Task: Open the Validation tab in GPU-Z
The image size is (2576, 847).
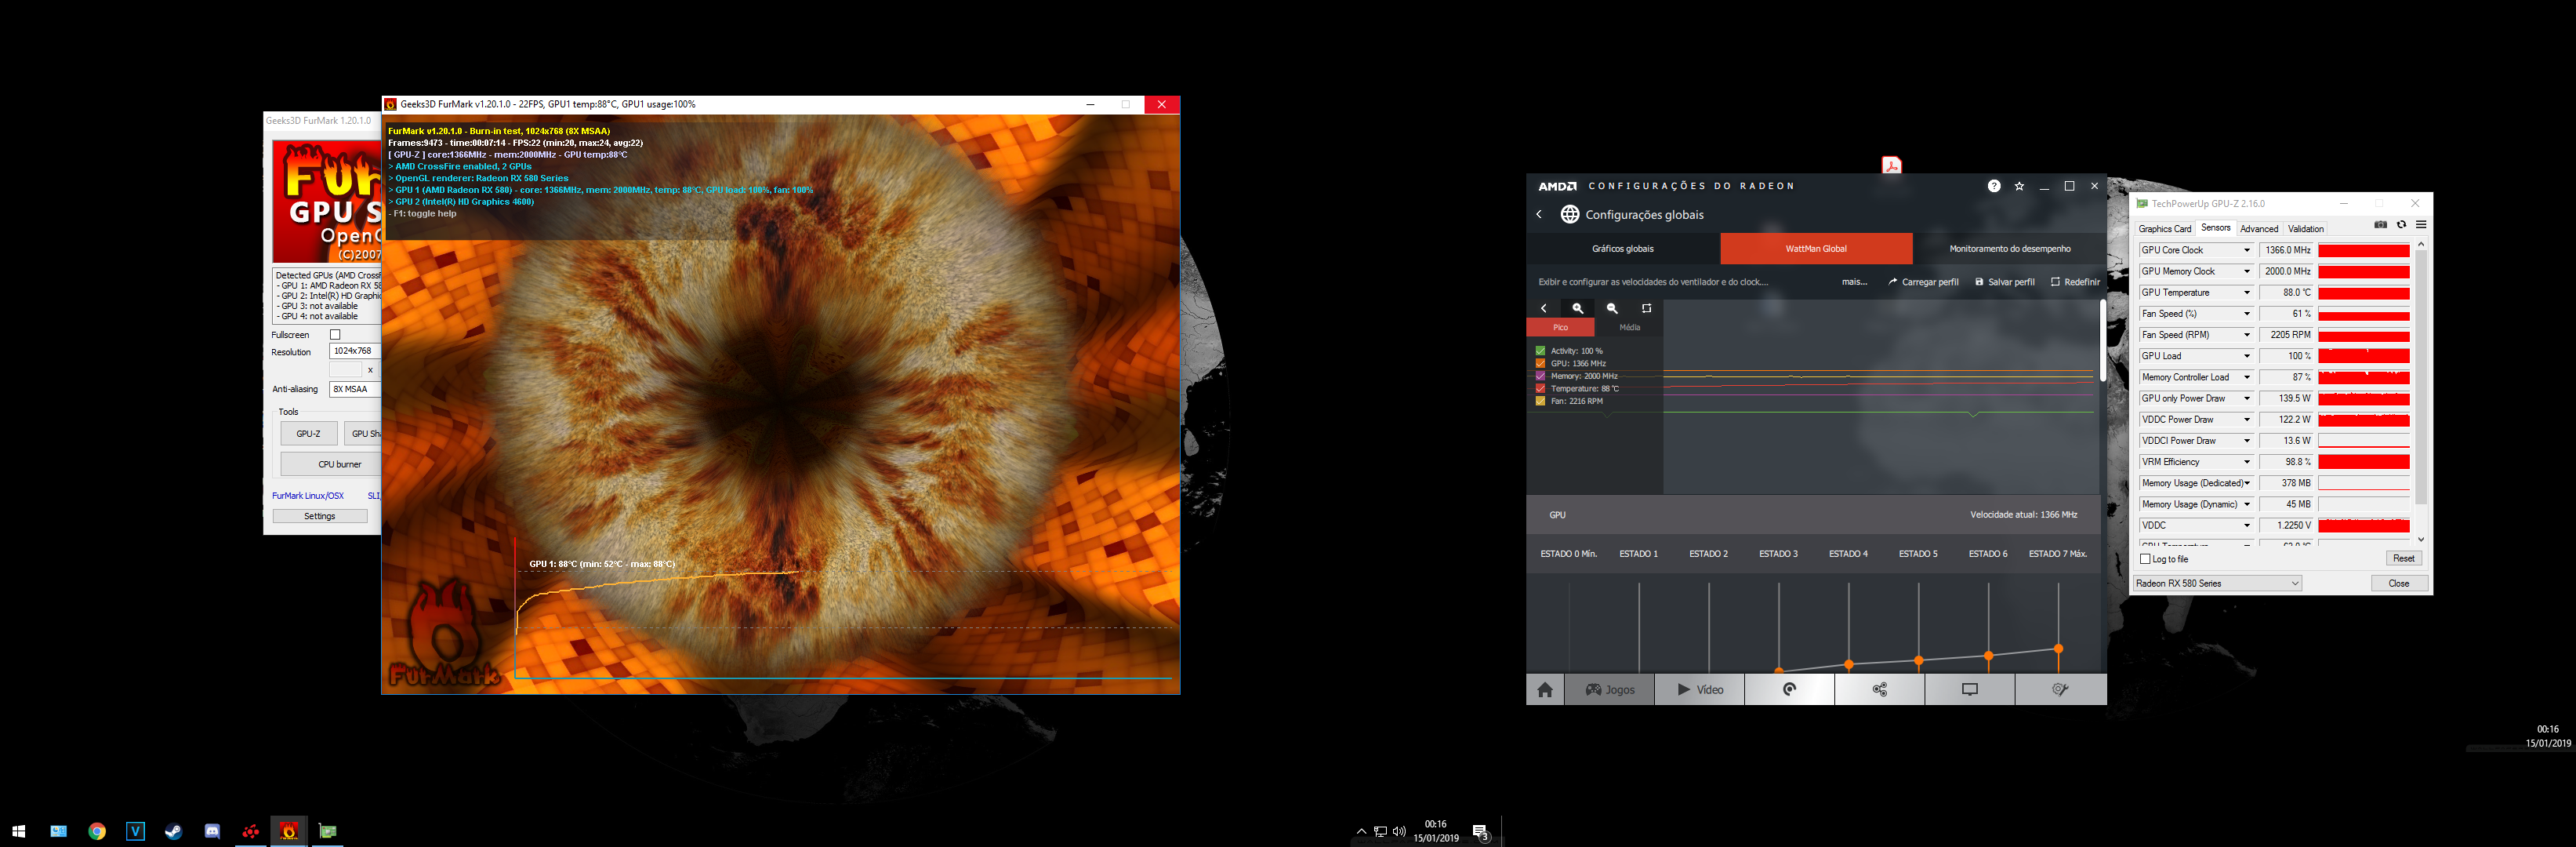Action: coord(2306,229)
